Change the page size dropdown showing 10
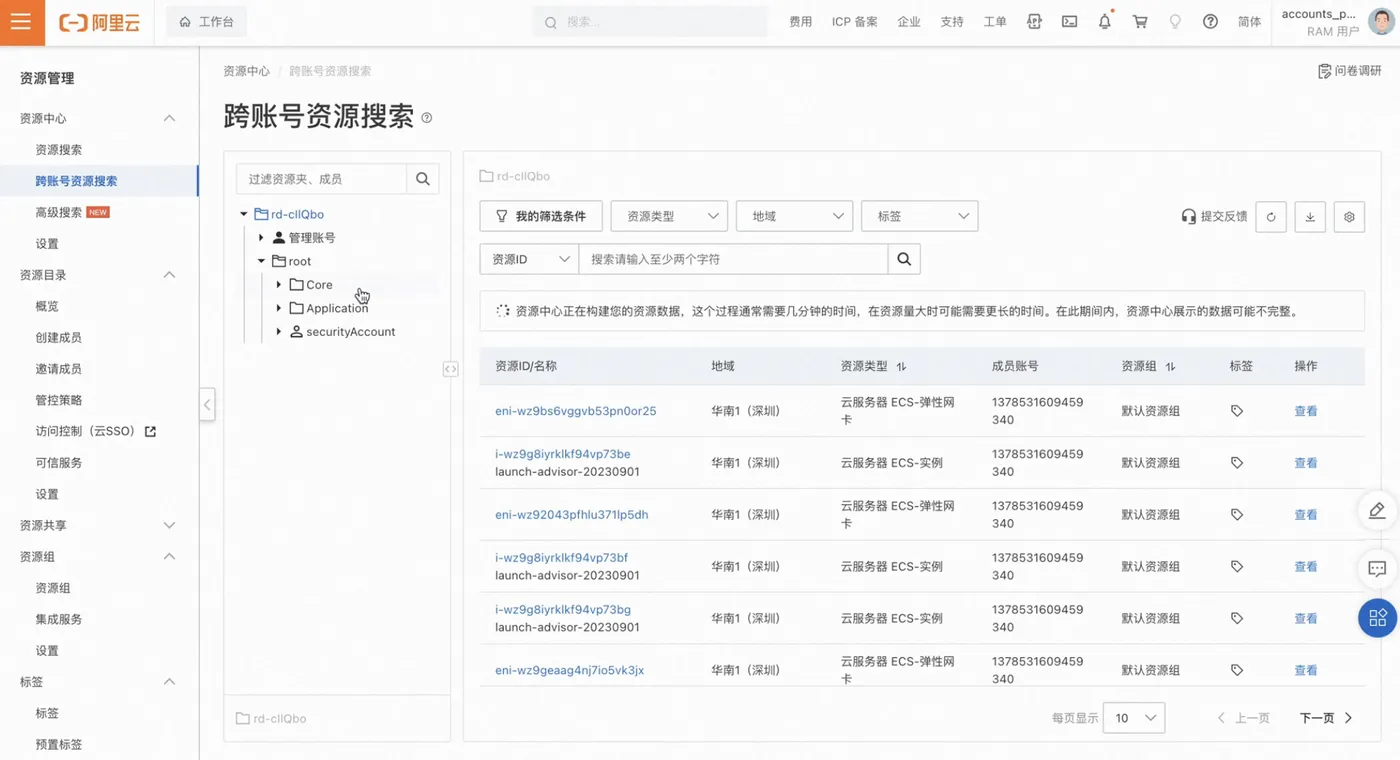Image resolution: width=1400 pixels, height=760 pixels. [x=1133, y=718]
